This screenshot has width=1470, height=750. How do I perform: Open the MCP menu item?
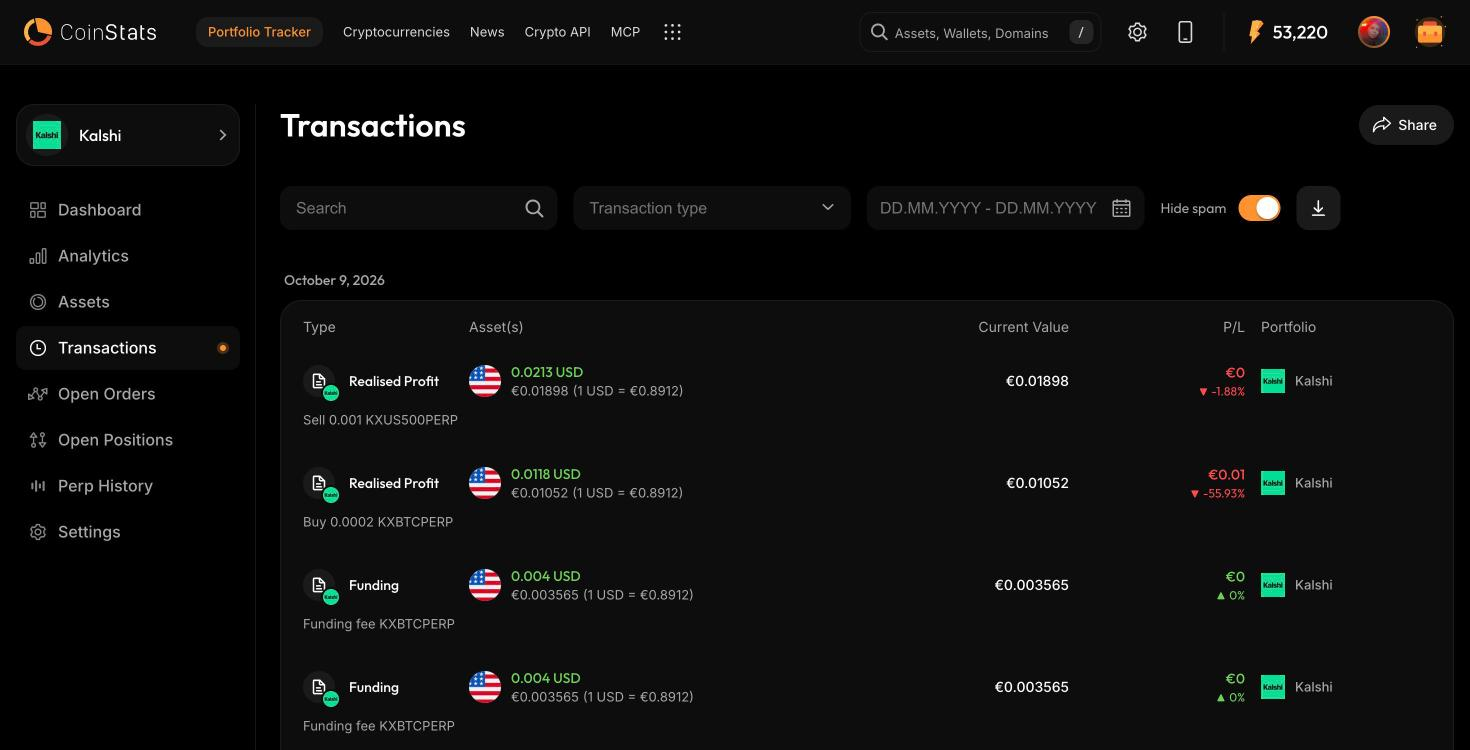625,32
